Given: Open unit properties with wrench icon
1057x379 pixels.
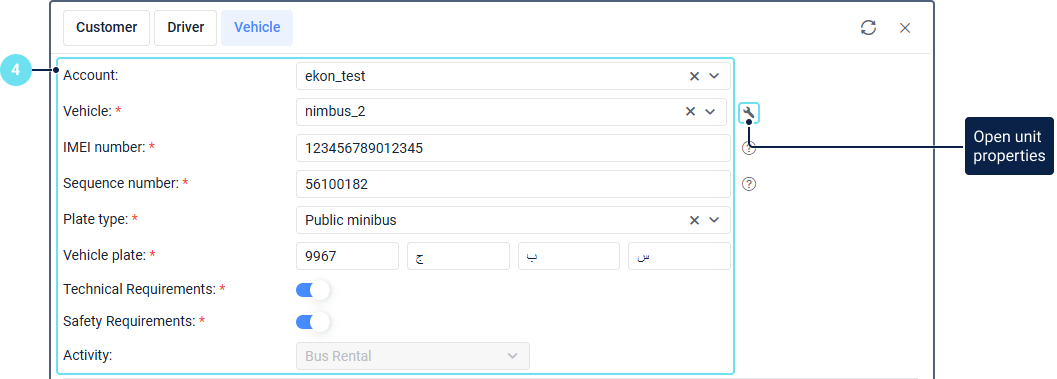Looking at the screenshot, I should coord(748,113).
